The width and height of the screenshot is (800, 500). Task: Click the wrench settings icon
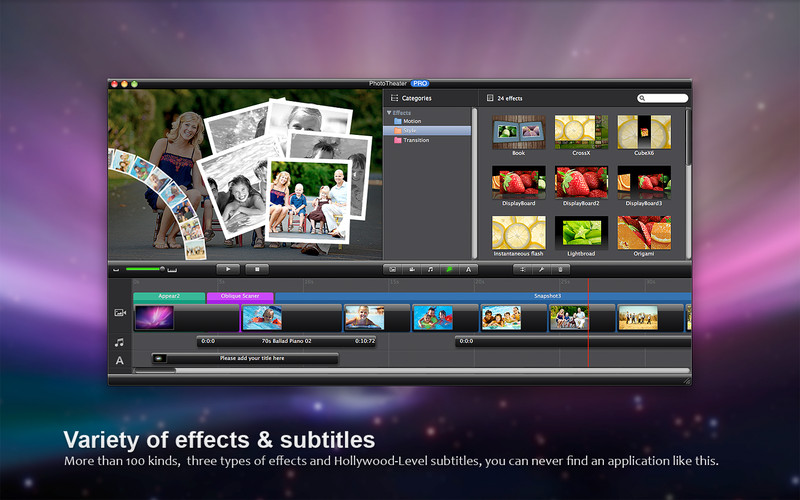tap(541, 269)
